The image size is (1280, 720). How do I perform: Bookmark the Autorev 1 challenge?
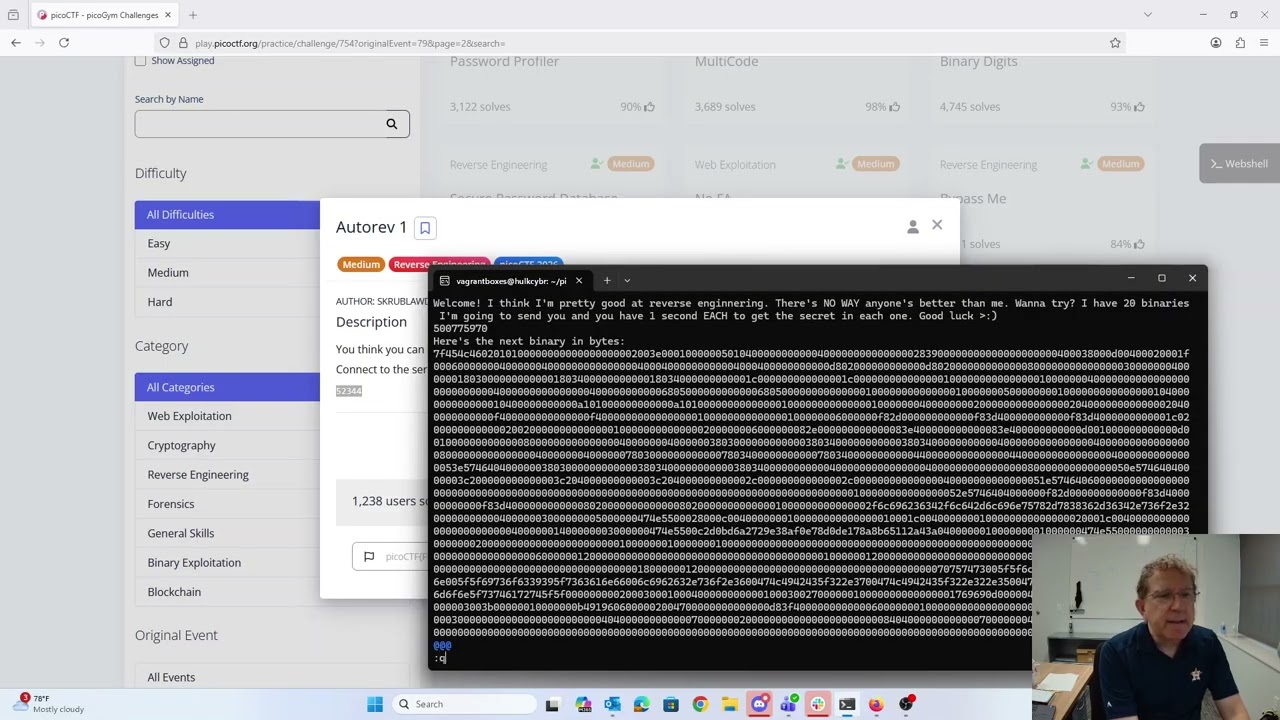click(x=425, y=228)
